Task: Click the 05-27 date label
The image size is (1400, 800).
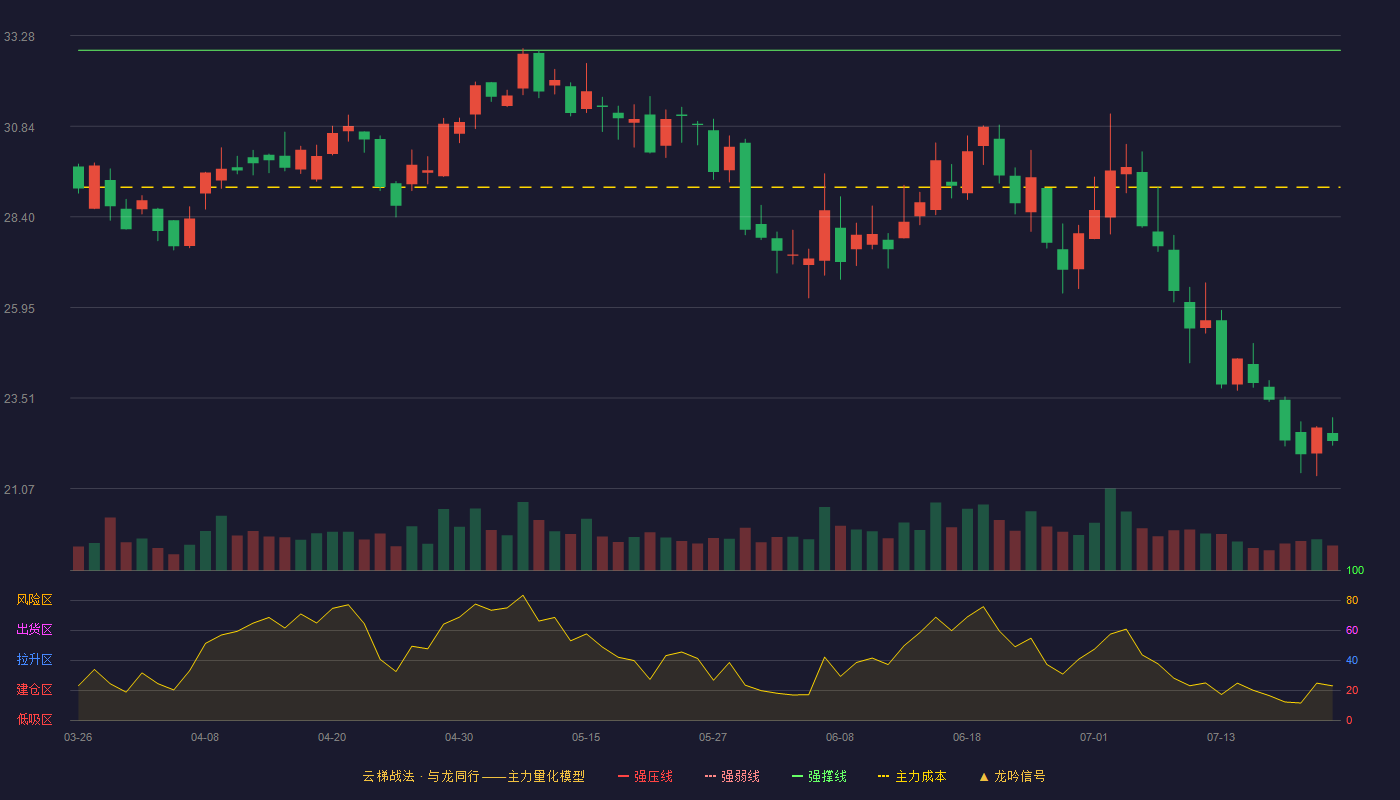Action: pyautogui.click(x=713, y=737)
